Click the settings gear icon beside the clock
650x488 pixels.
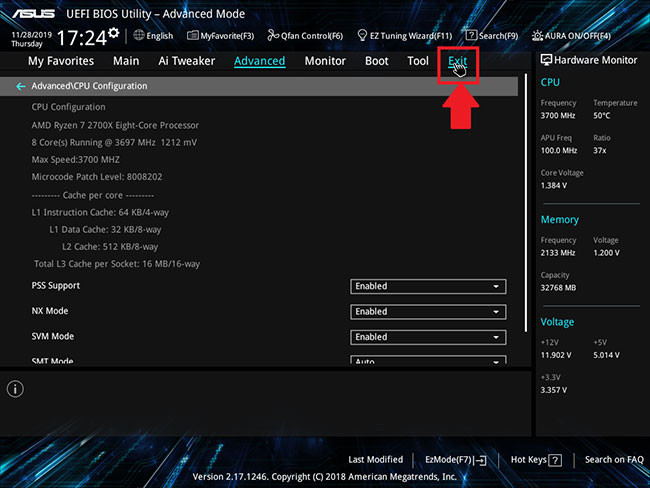113,33
